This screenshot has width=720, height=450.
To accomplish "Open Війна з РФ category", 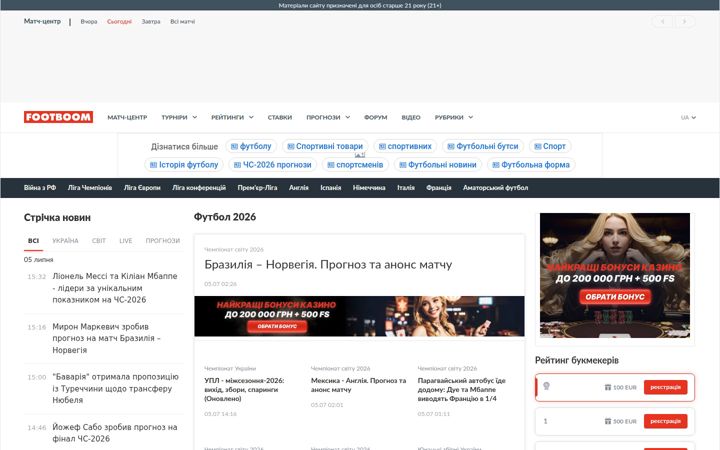I will [40, 188].
